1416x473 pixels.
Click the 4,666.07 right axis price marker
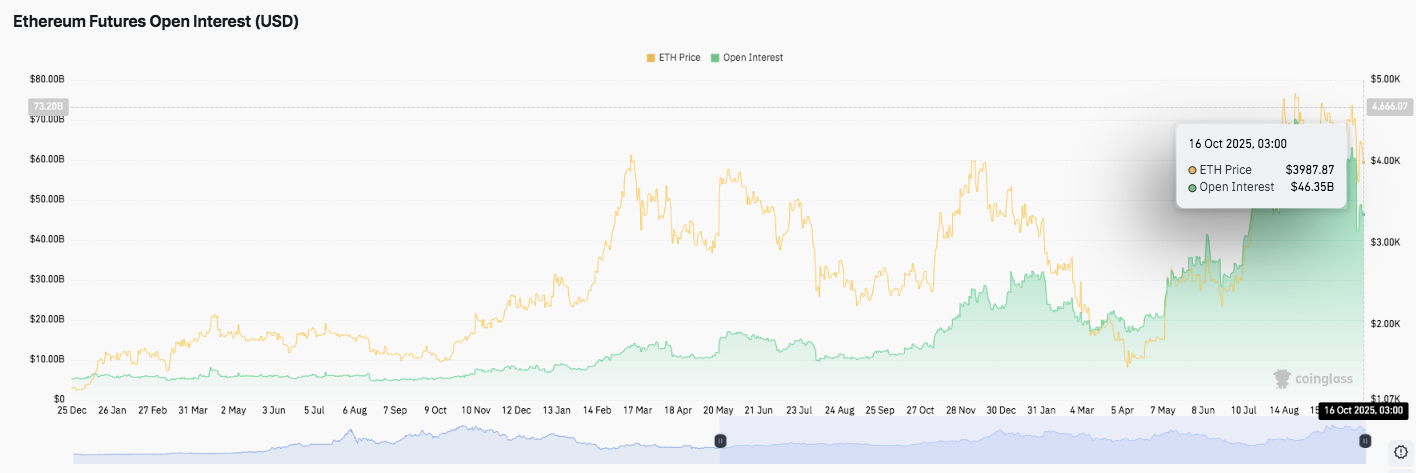[1388, 106]
